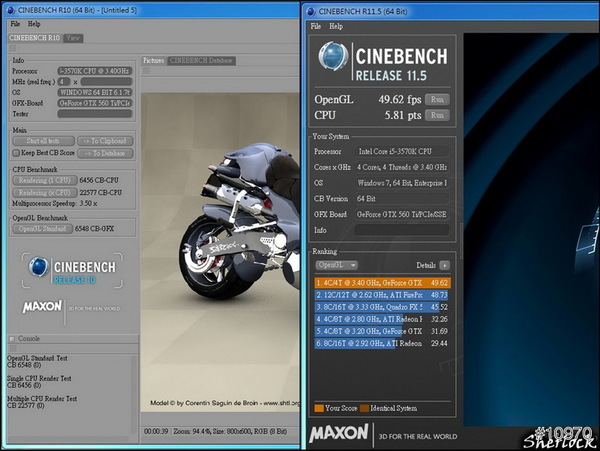Switch to the CINEBENCH Database tab
Screen dimensions: 600x451
tap(203, 60)
